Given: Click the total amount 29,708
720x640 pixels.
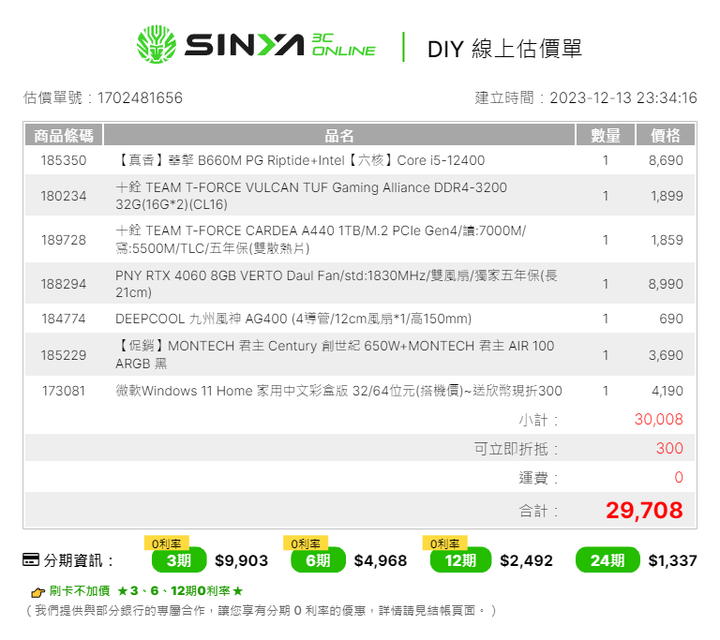Looking at the screenshot, I should [x=644, y=511].
